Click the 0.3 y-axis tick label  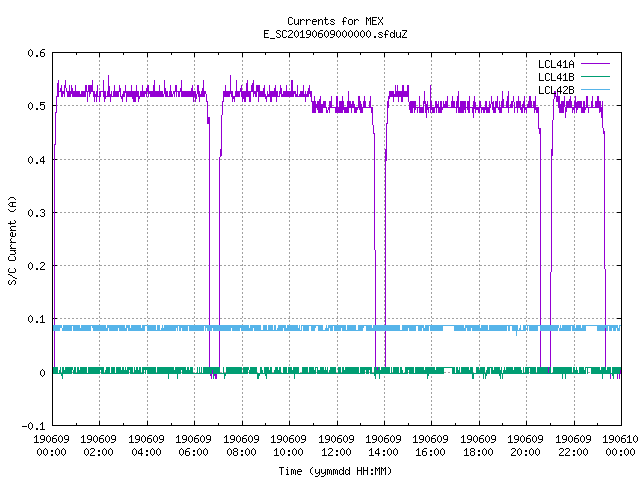click(36, 213)
